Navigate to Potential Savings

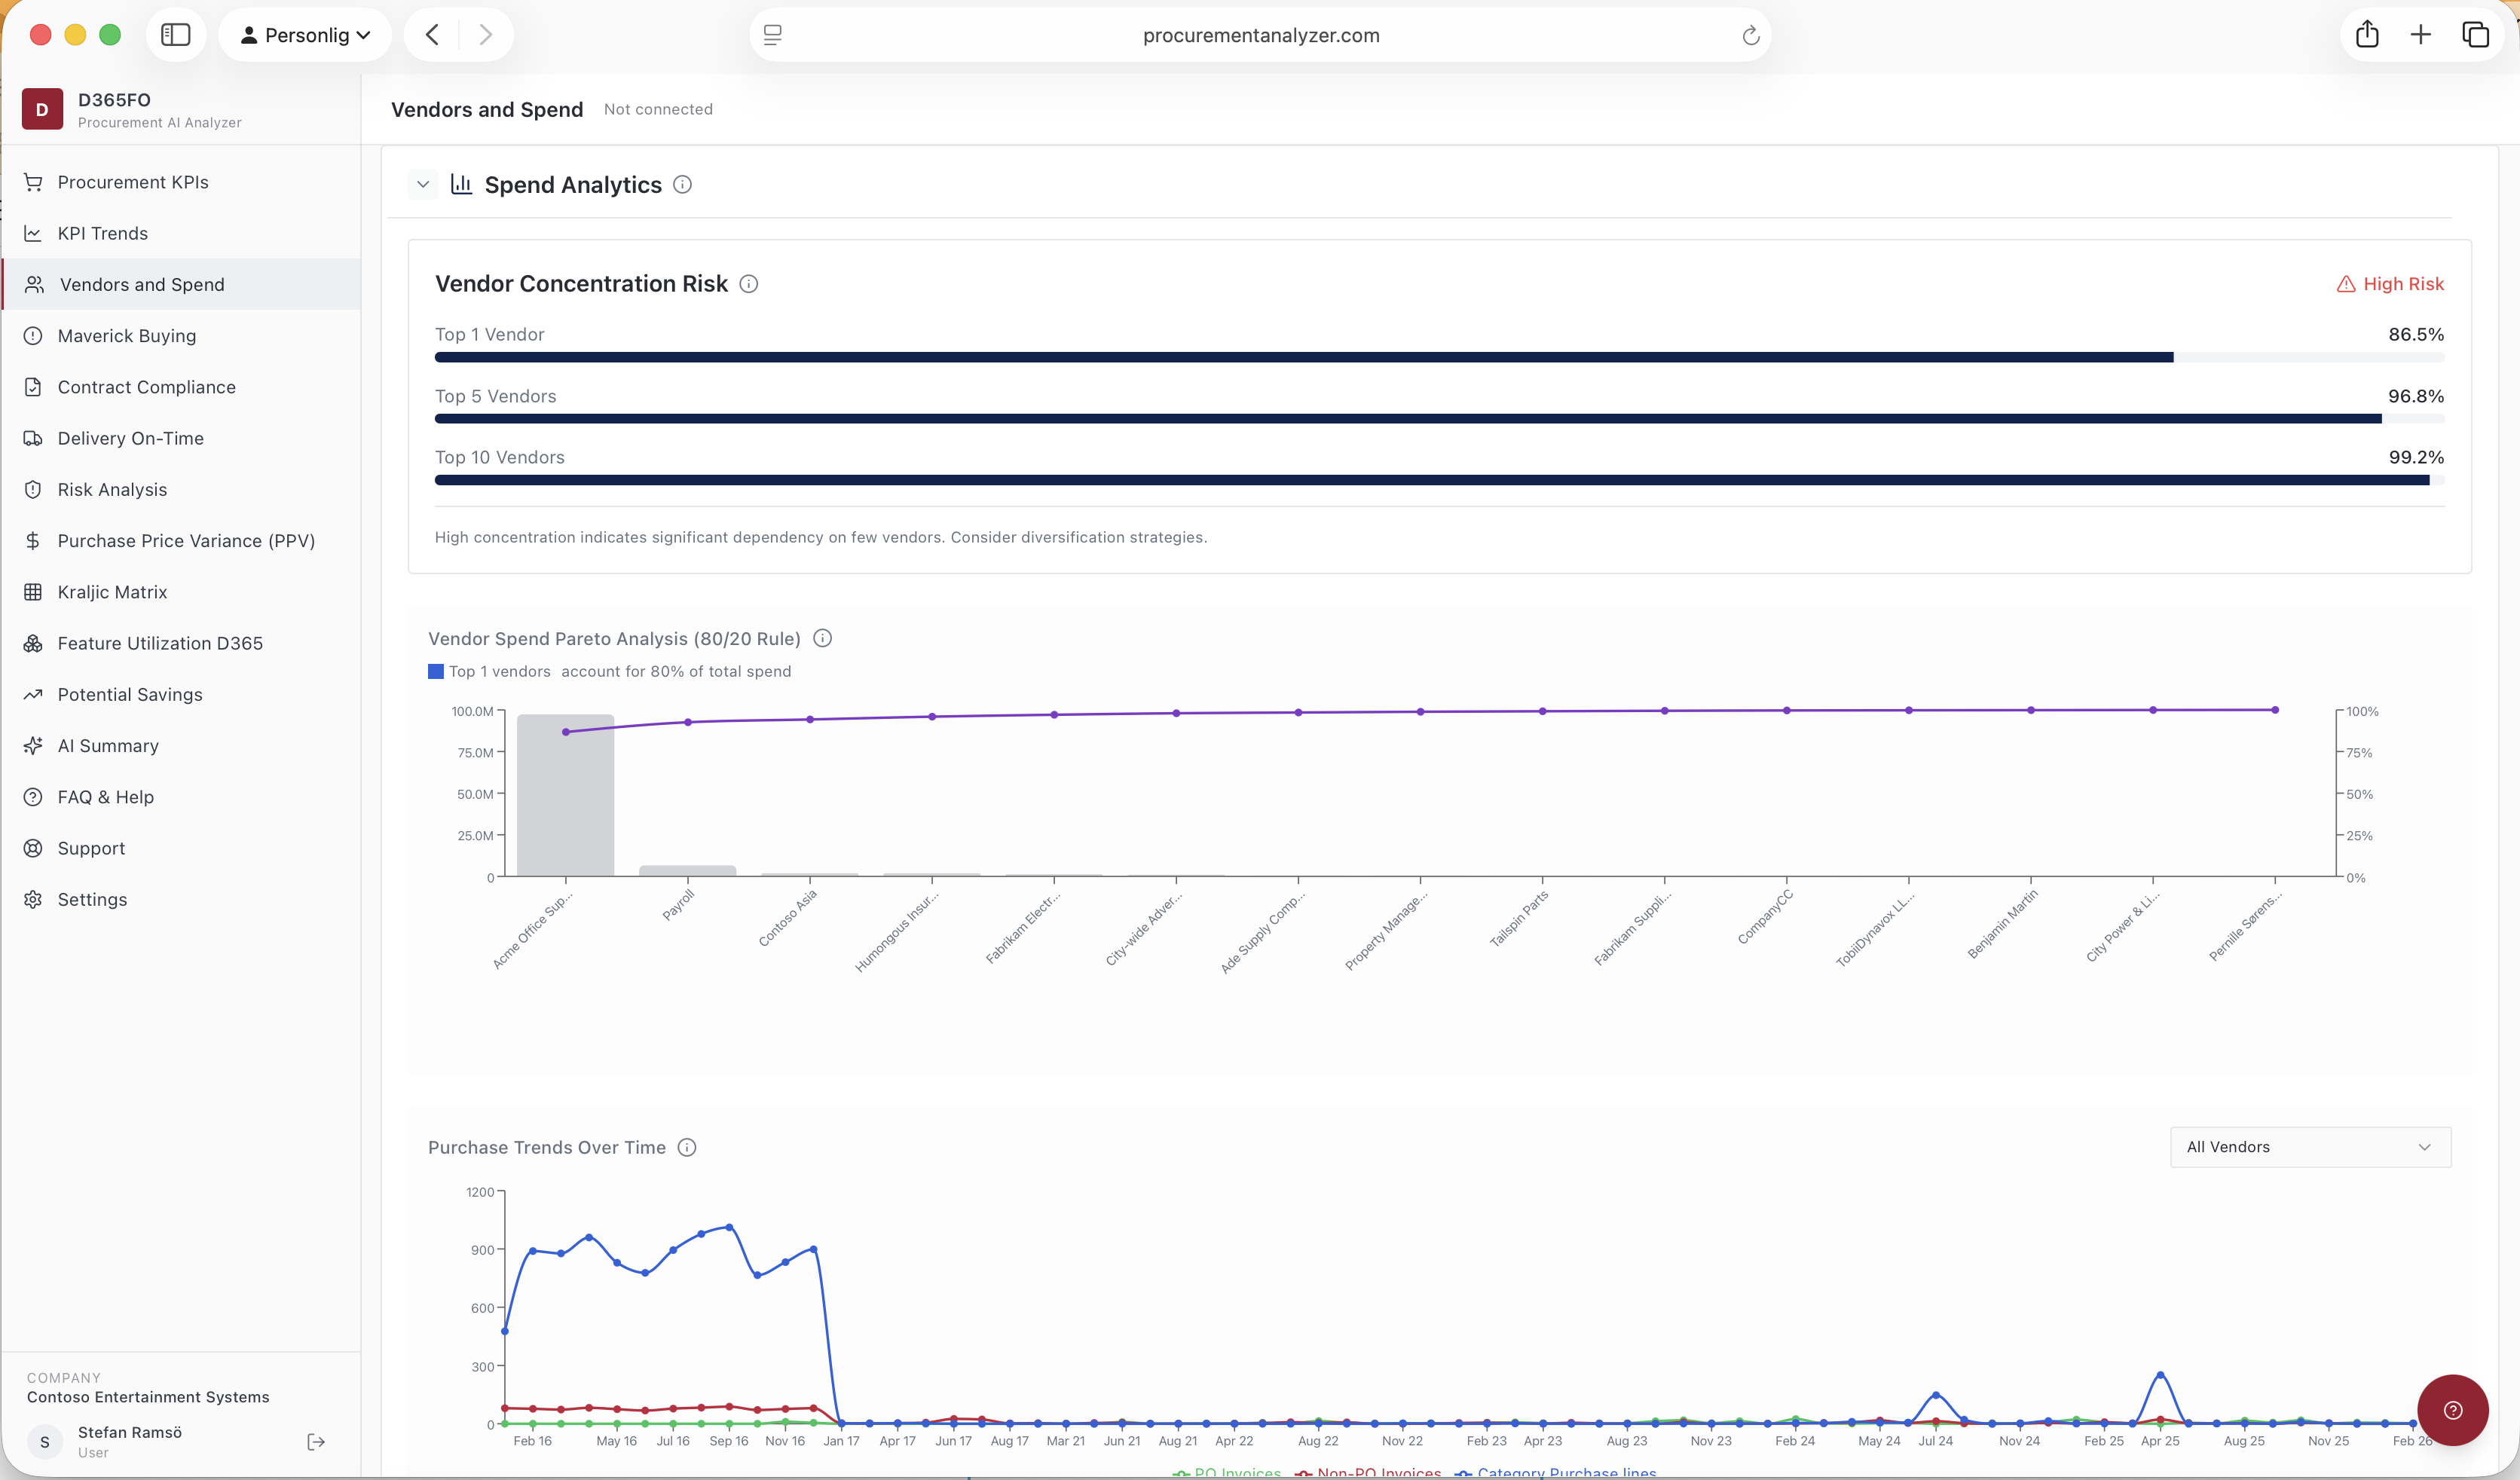[x=130, y=694]
